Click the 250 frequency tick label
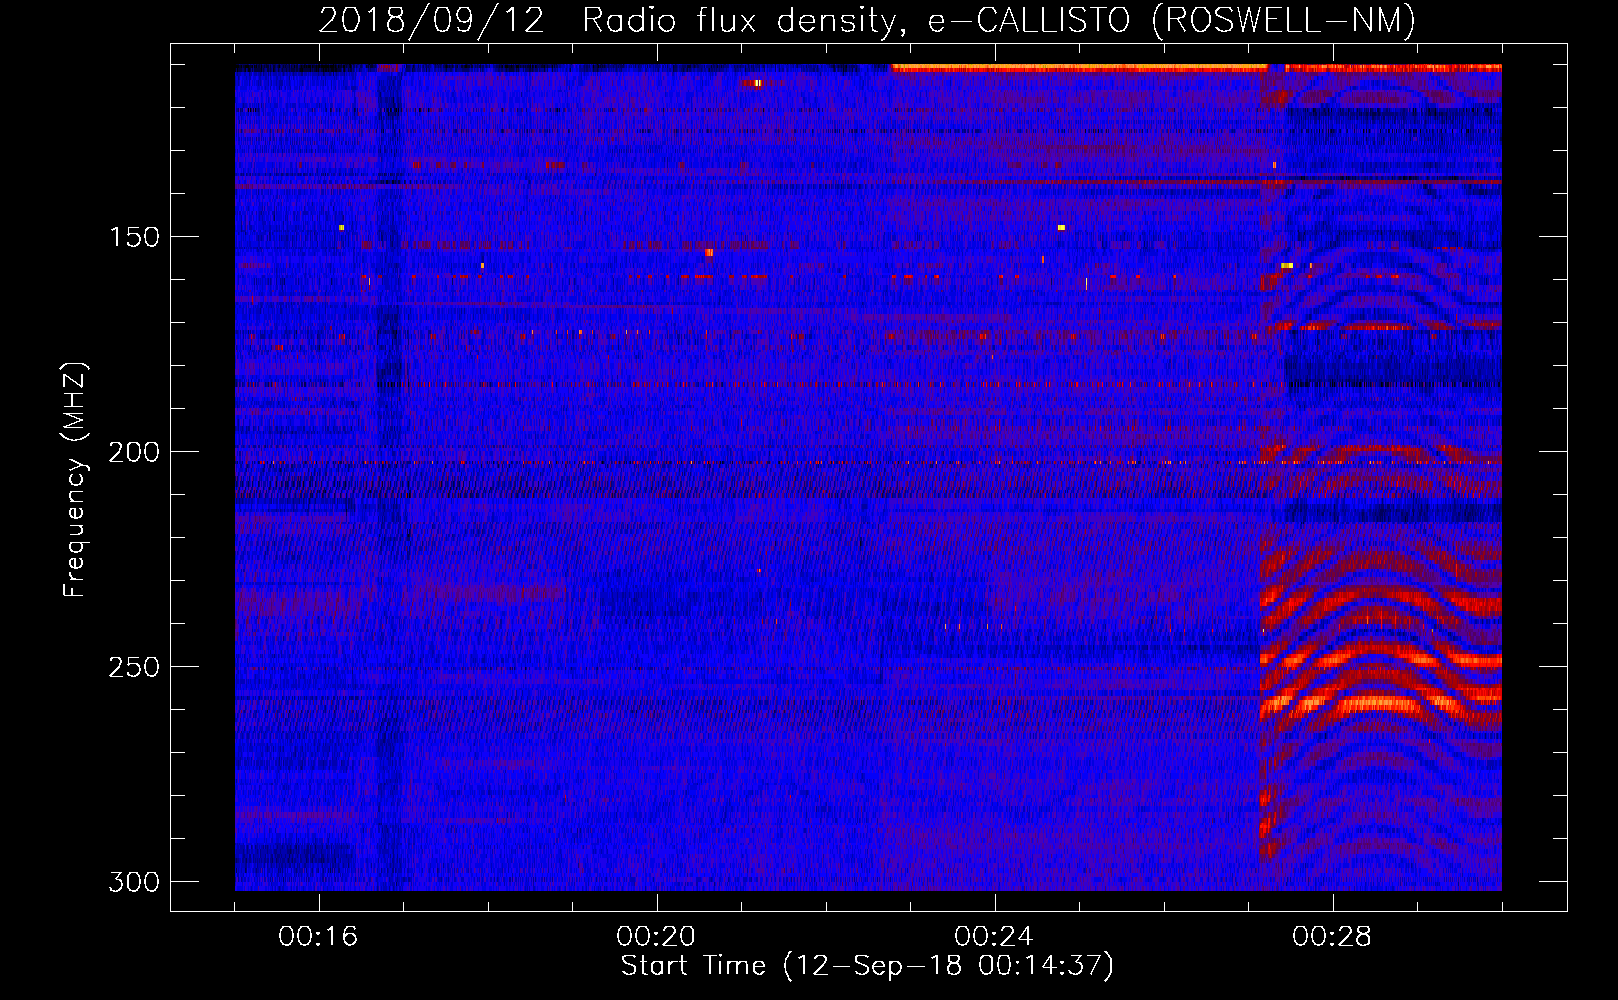Image resolution: width=1618 pixels, height=1000 pixels. click(x=133, y=667)
